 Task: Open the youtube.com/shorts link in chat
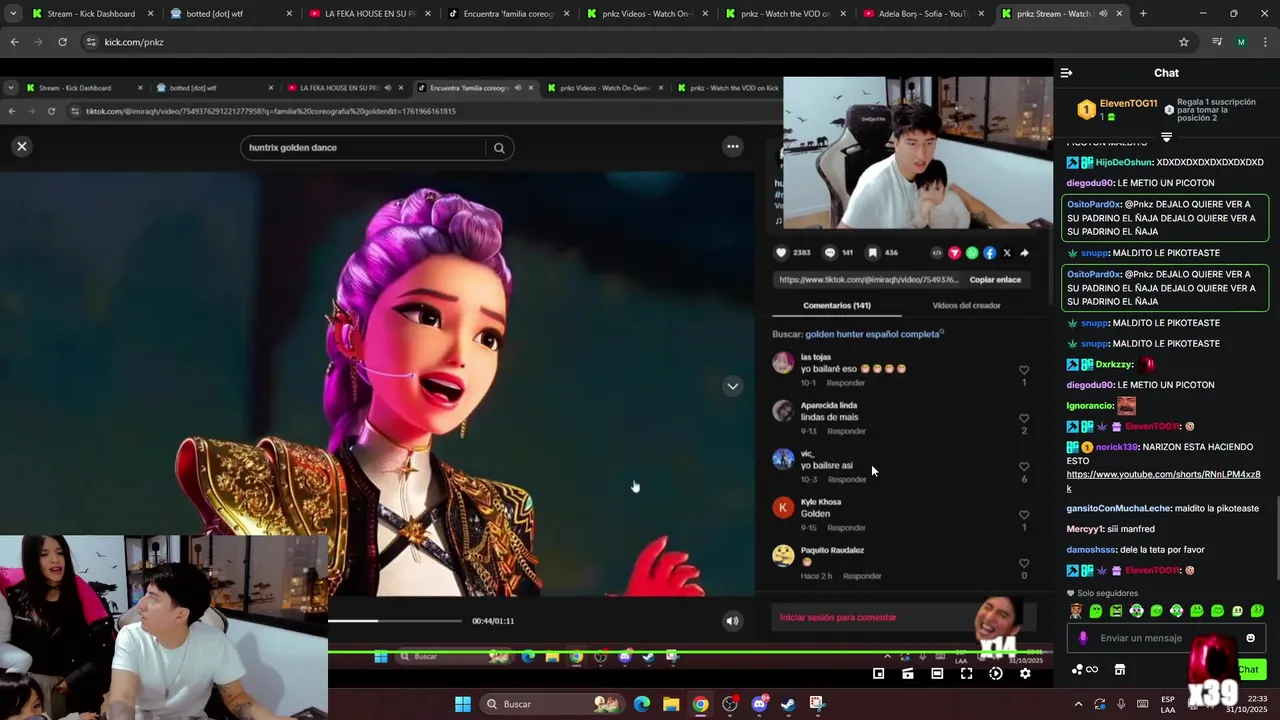tap(1163, 481)
